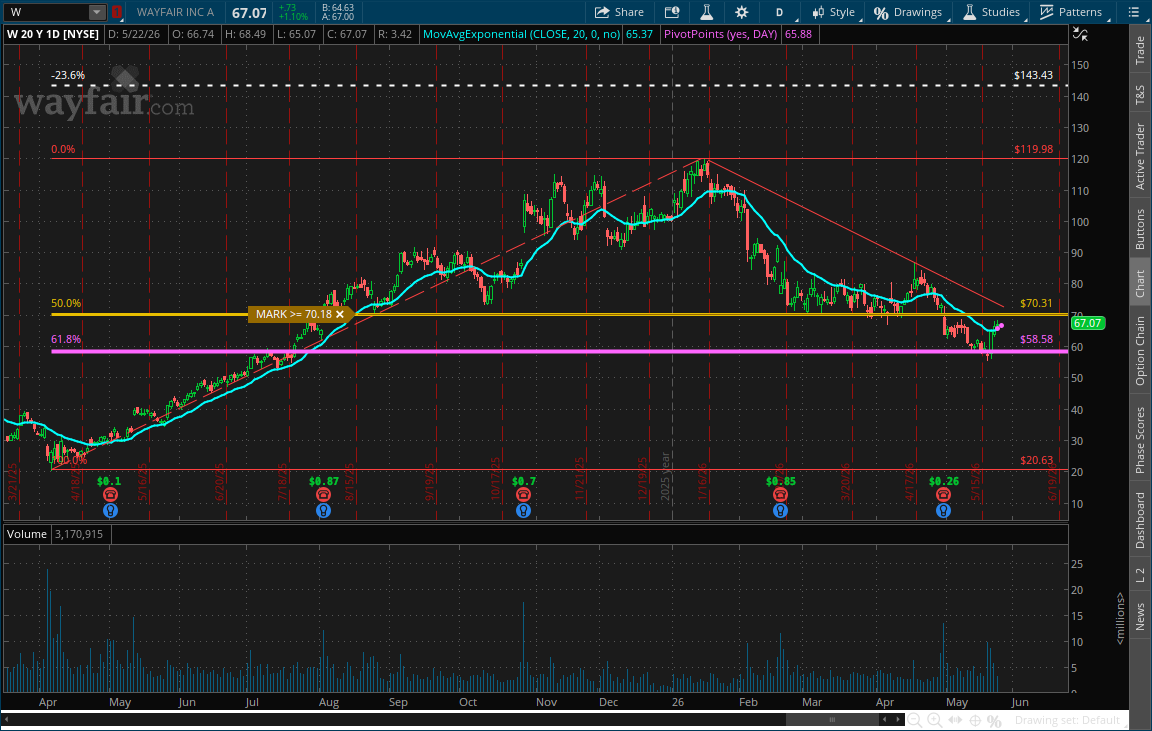Image resolution: width=1152 pixels, height=731 pixels.
Task: Click the $143.43 Fibonacci level label
Action: (1033, 75)
